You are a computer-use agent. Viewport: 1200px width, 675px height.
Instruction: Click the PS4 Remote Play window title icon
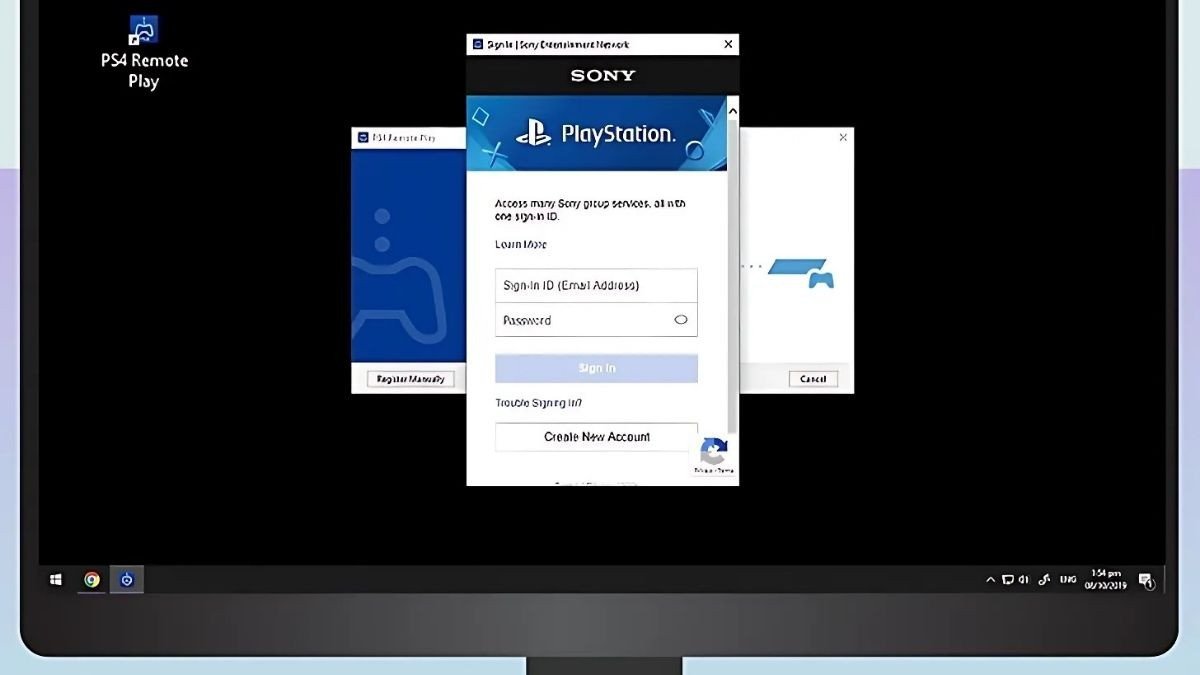coord(363,138)
